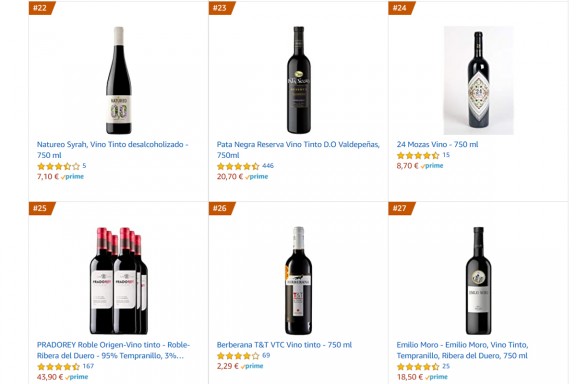576x384 pixels.
Task: Click the 20,70 € price of Pata Negra
Action: (x=230, y=176)
